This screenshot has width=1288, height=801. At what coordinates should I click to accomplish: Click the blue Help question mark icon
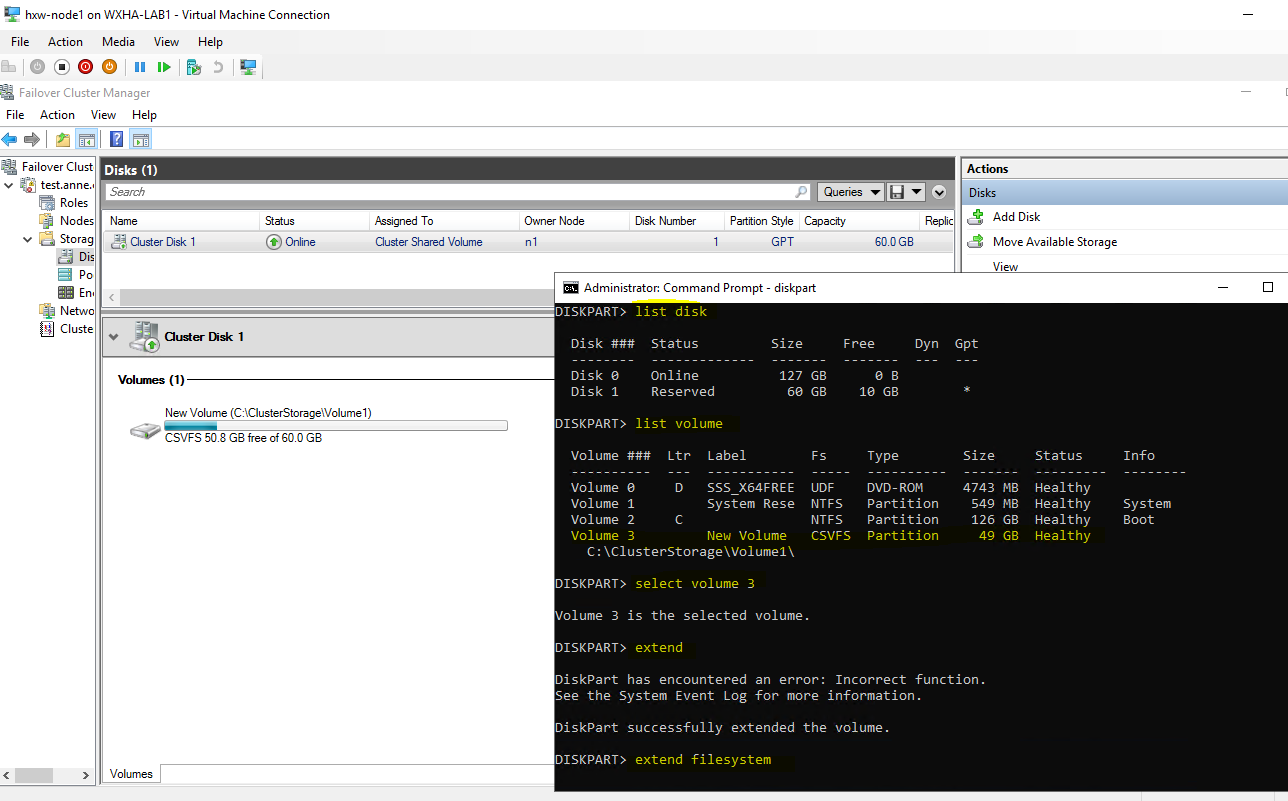117,140
